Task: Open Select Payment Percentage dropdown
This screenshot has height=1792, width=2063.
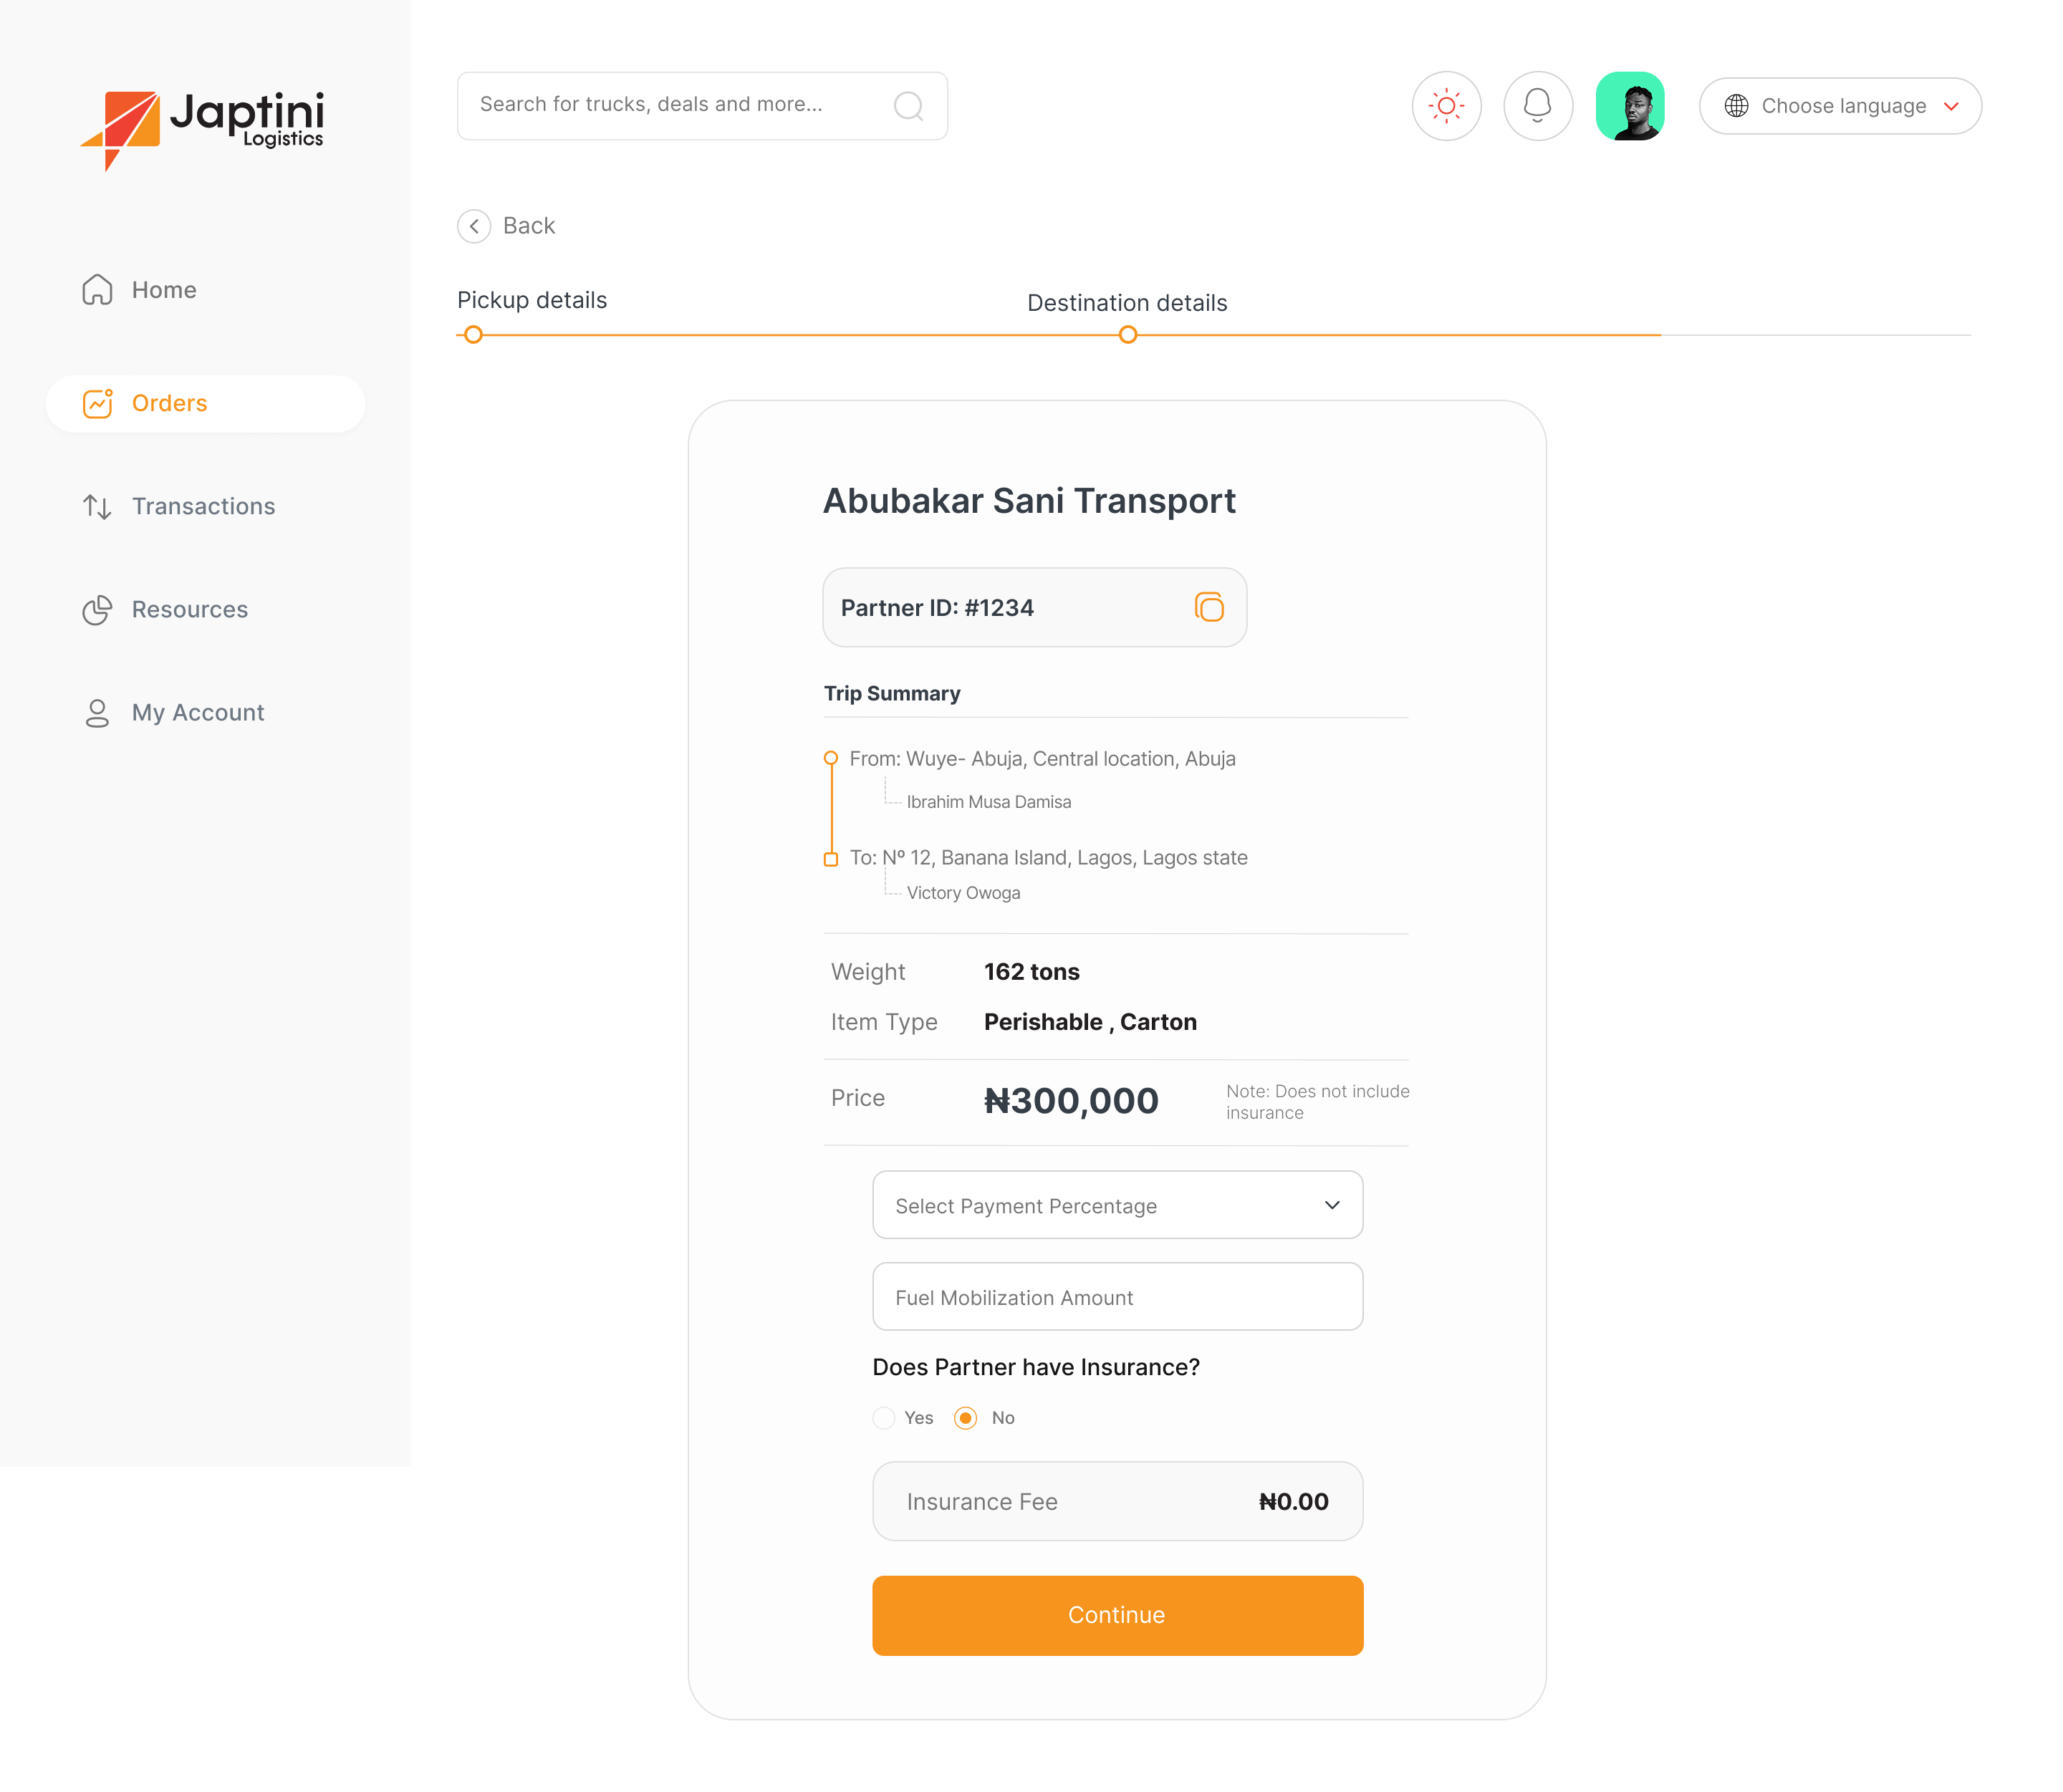Action: click(x=1117, y=1205)
